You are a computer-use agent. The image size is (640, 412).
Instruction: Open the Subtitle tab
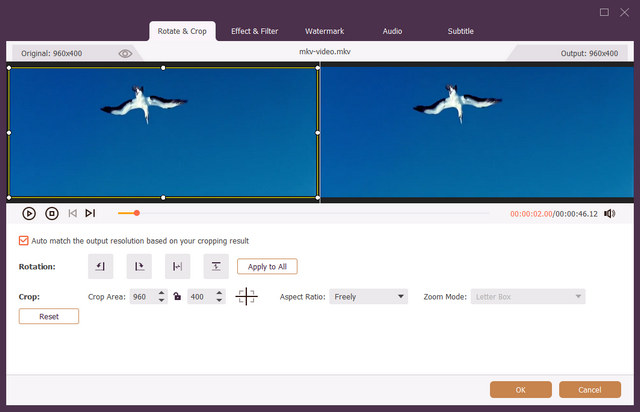(460, 31)
